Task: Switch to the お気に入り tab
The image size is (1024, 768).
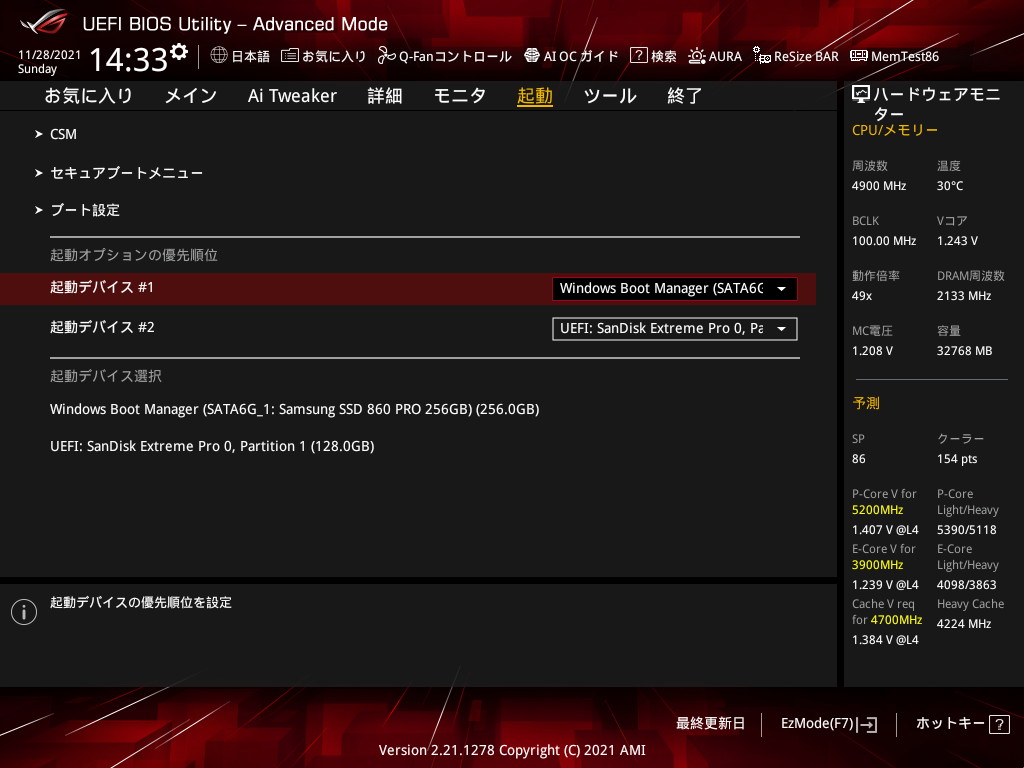Action: (x=89, y=96)
